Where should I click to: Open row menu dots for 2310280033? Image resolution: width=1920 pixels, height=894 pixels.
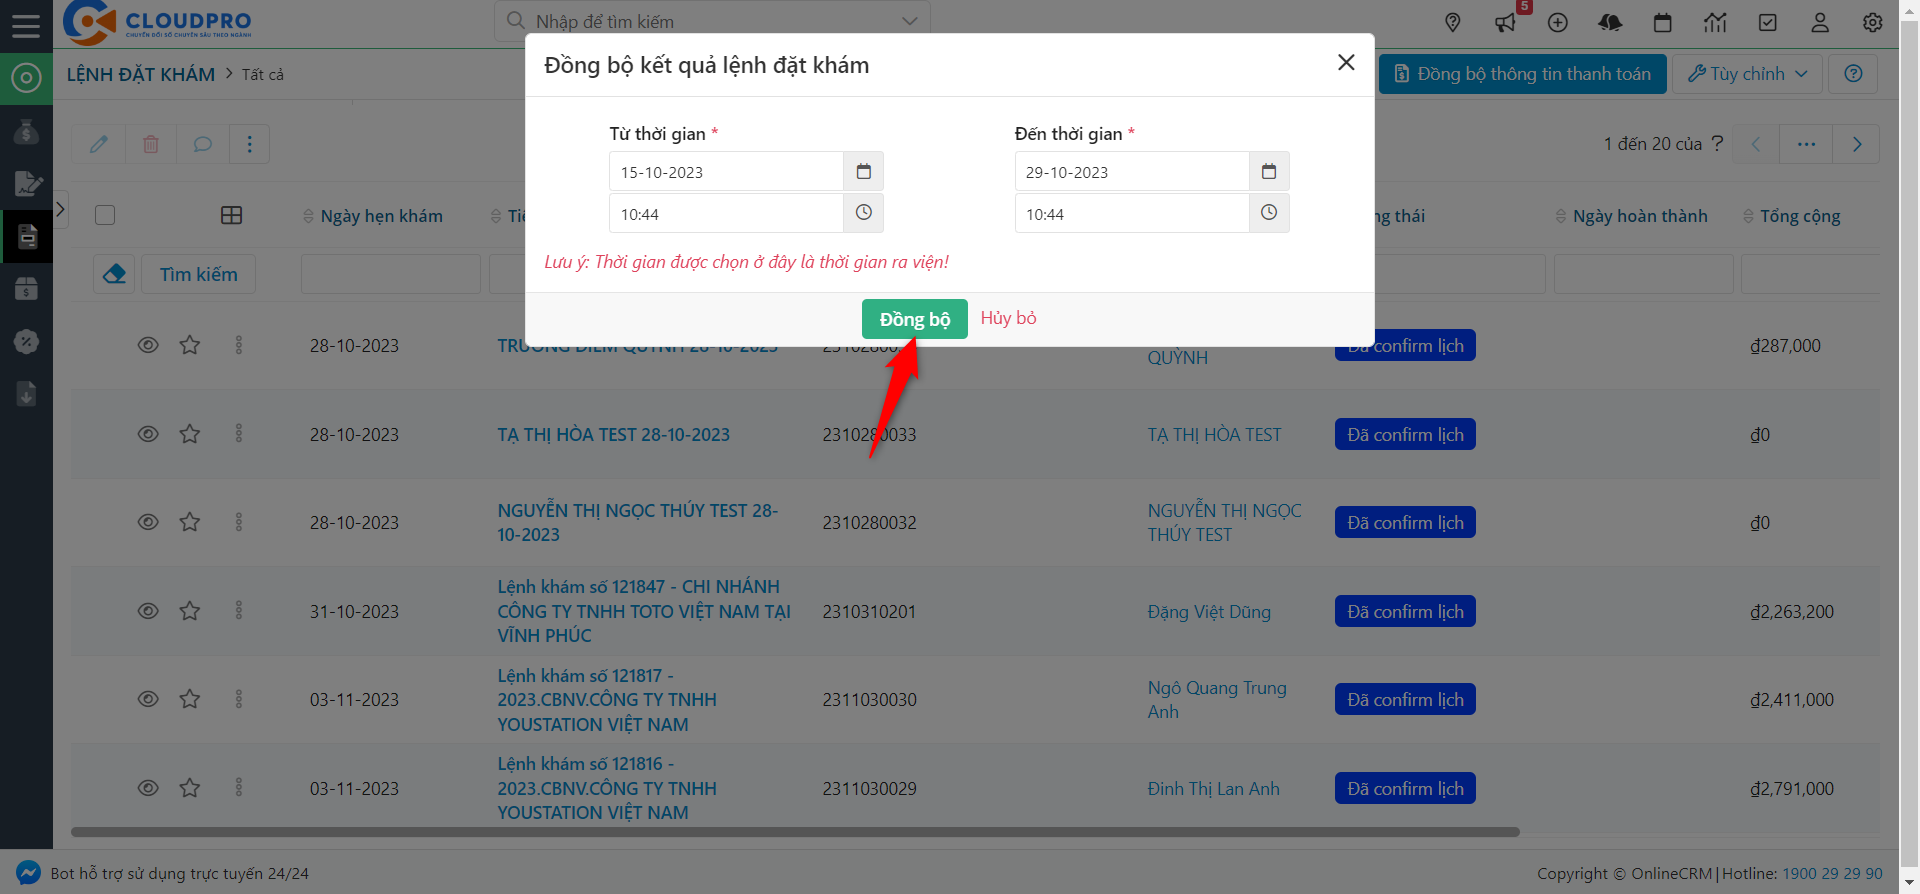click(239, 434)
